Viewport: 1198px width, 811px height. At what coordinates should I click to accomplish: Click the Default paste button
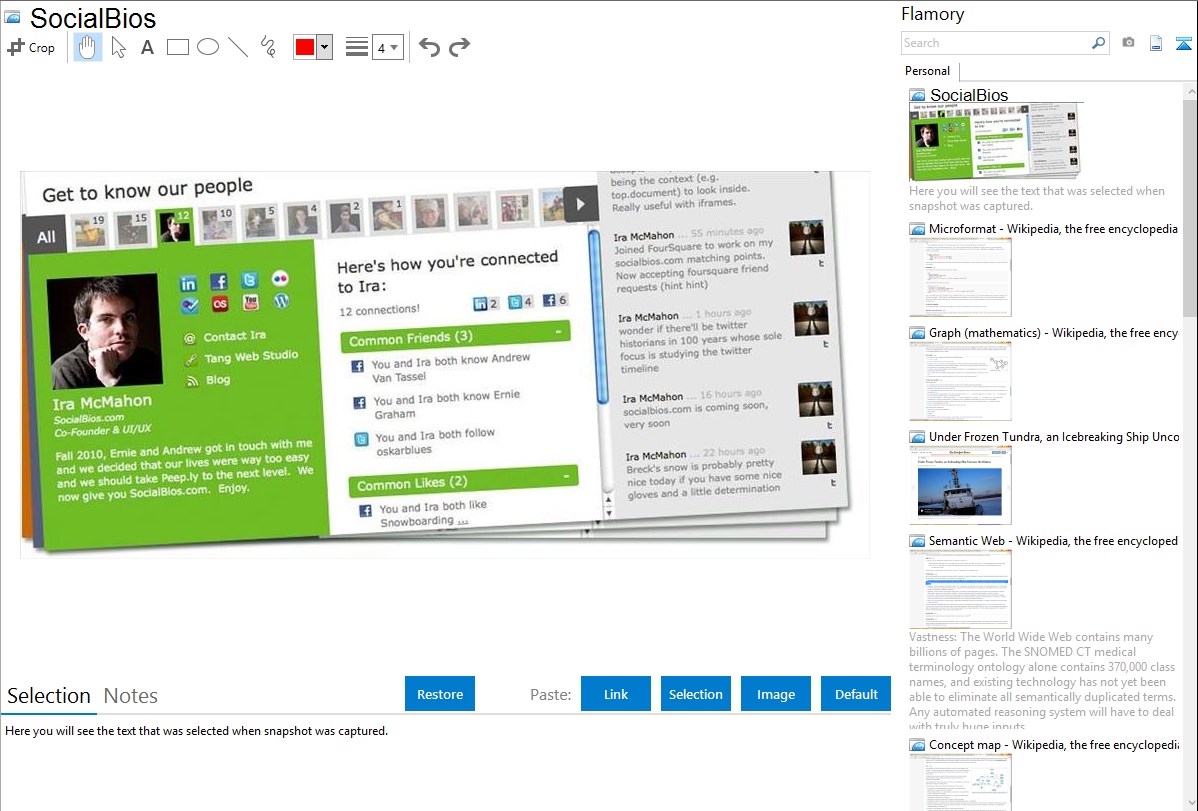point(856,694)
